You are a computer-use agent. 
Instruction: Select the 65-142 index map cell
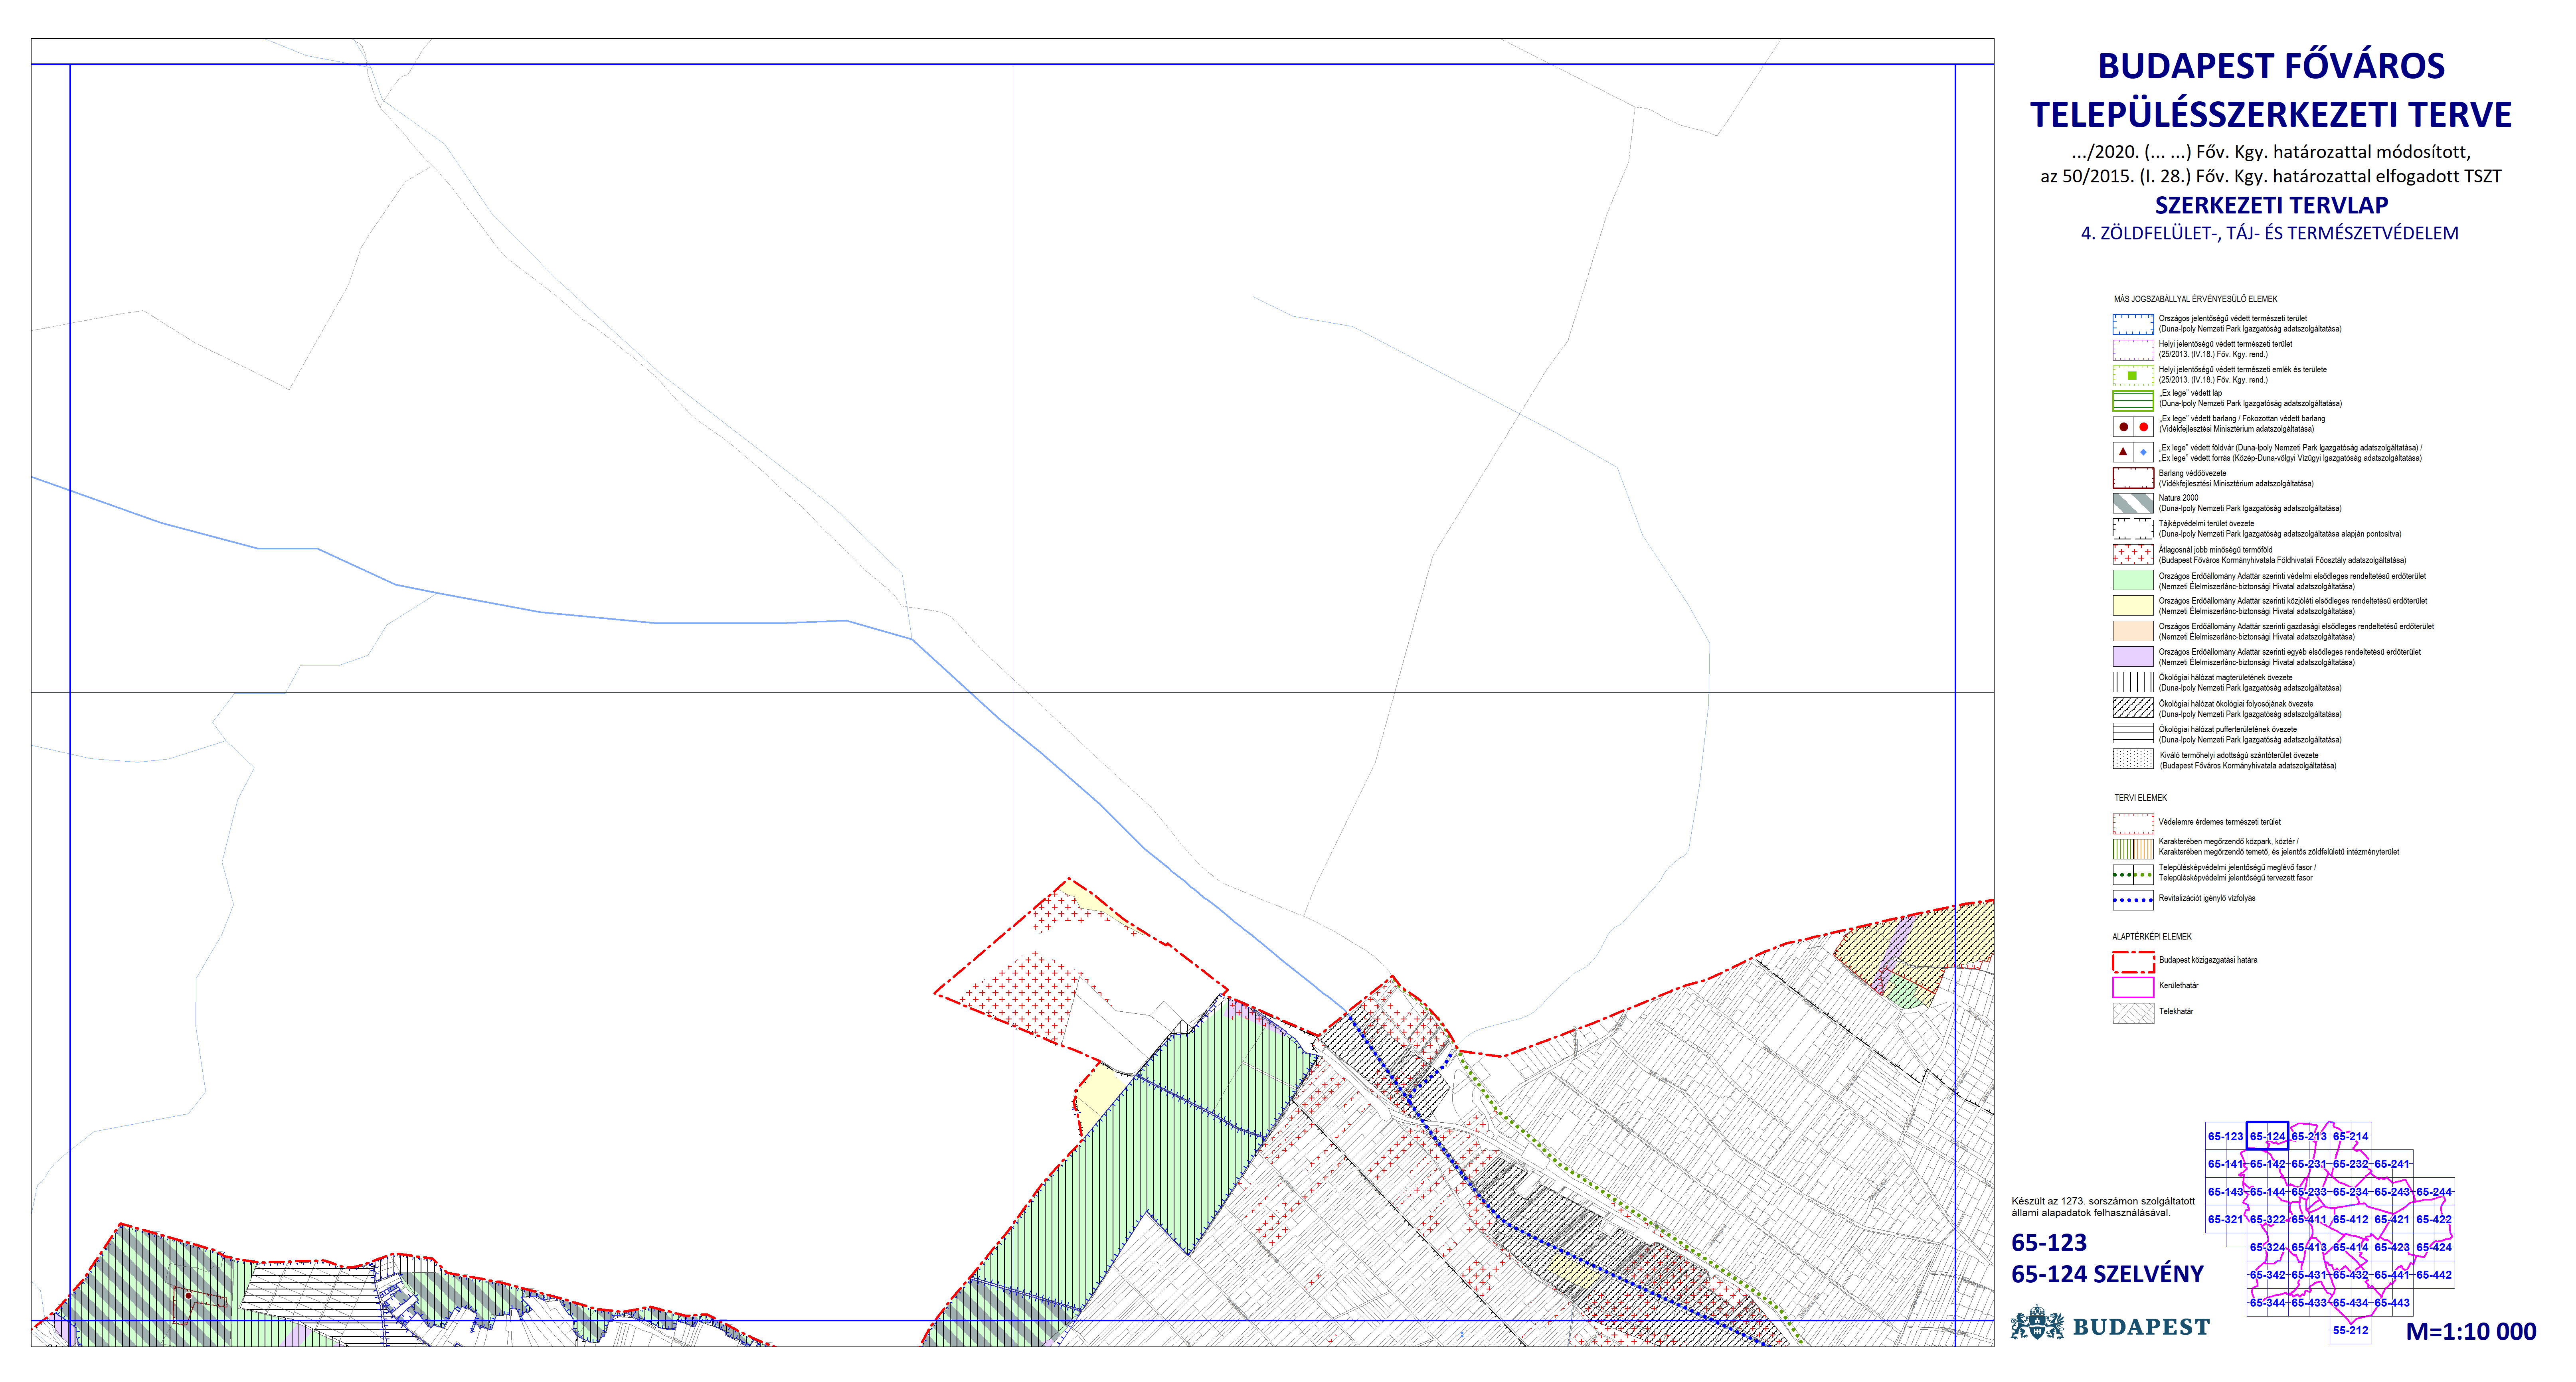(x=2267, y=1164)
